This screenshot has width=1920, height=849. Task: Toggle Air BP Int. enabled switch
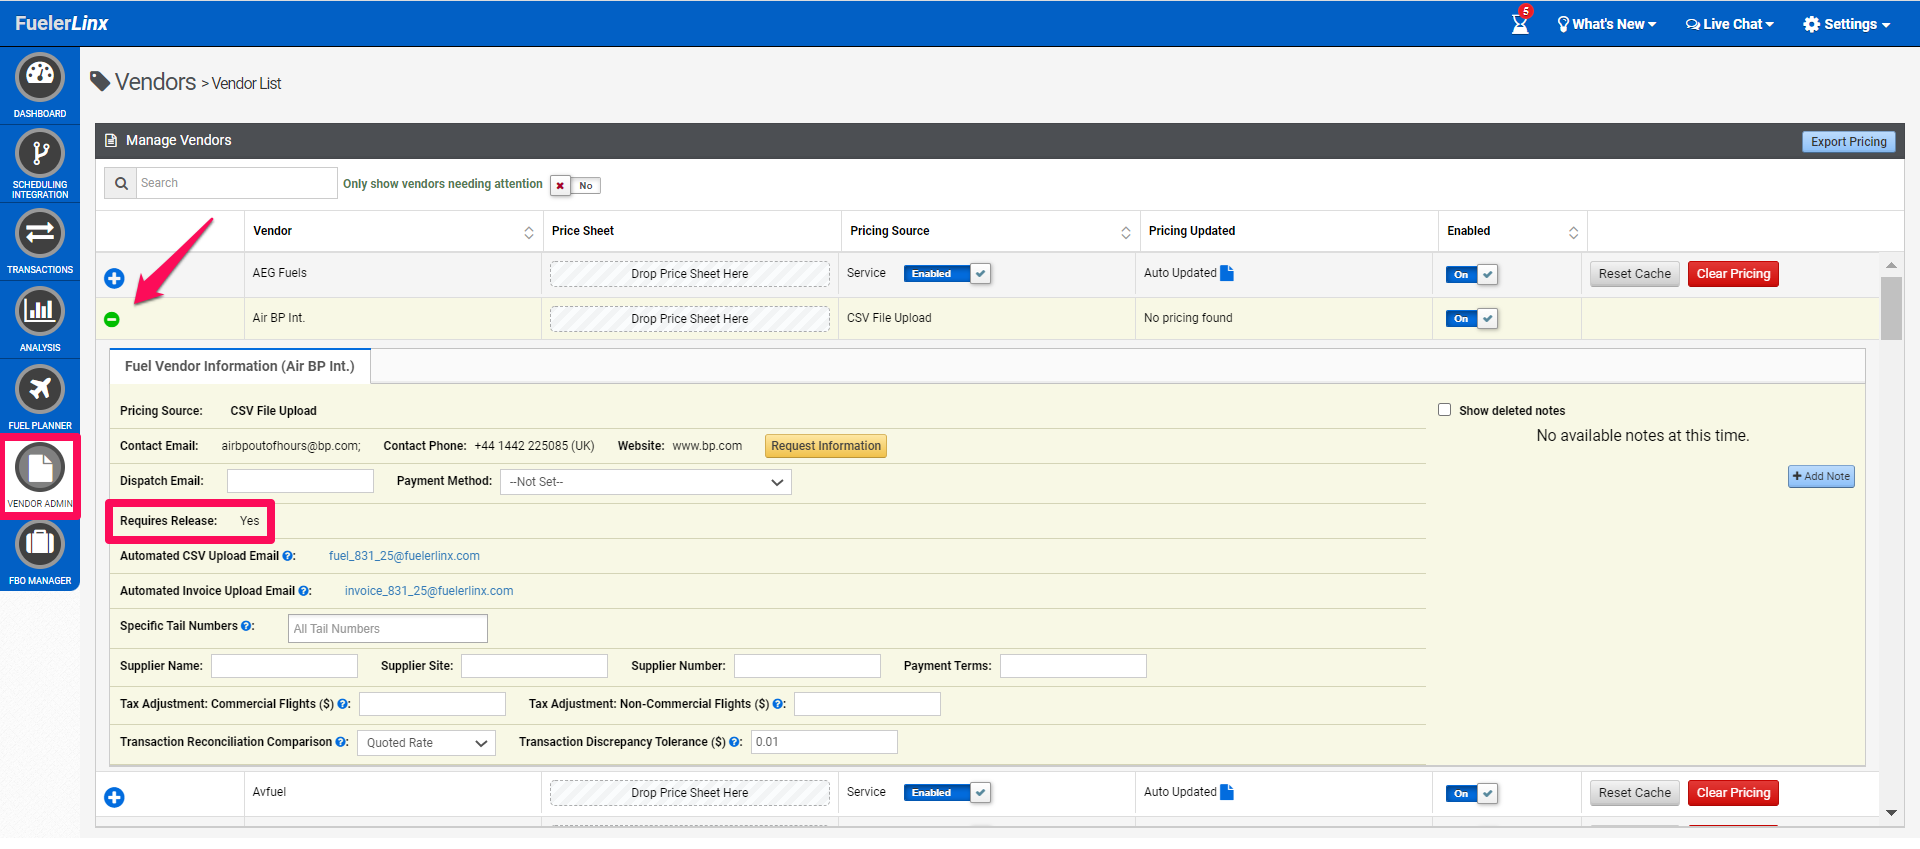1471,319
